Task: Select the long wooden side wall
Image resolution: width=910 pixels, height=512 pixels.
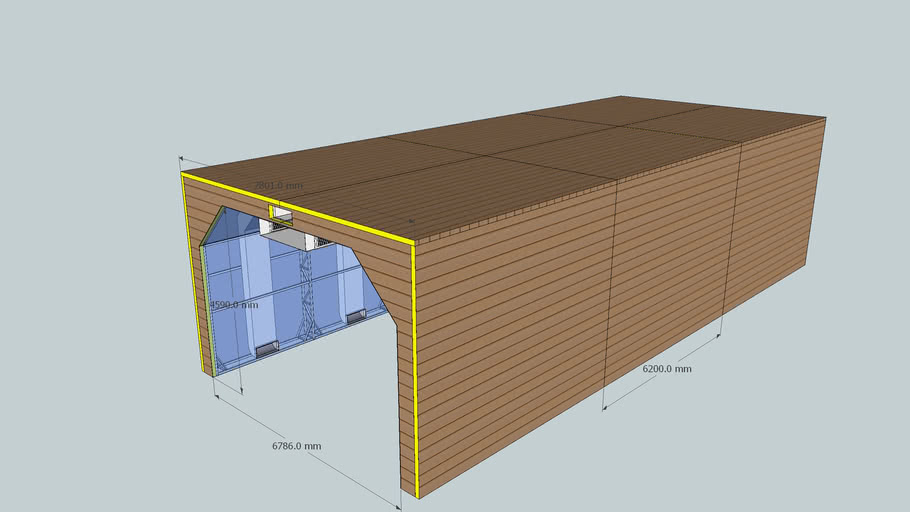Action: 600,300
